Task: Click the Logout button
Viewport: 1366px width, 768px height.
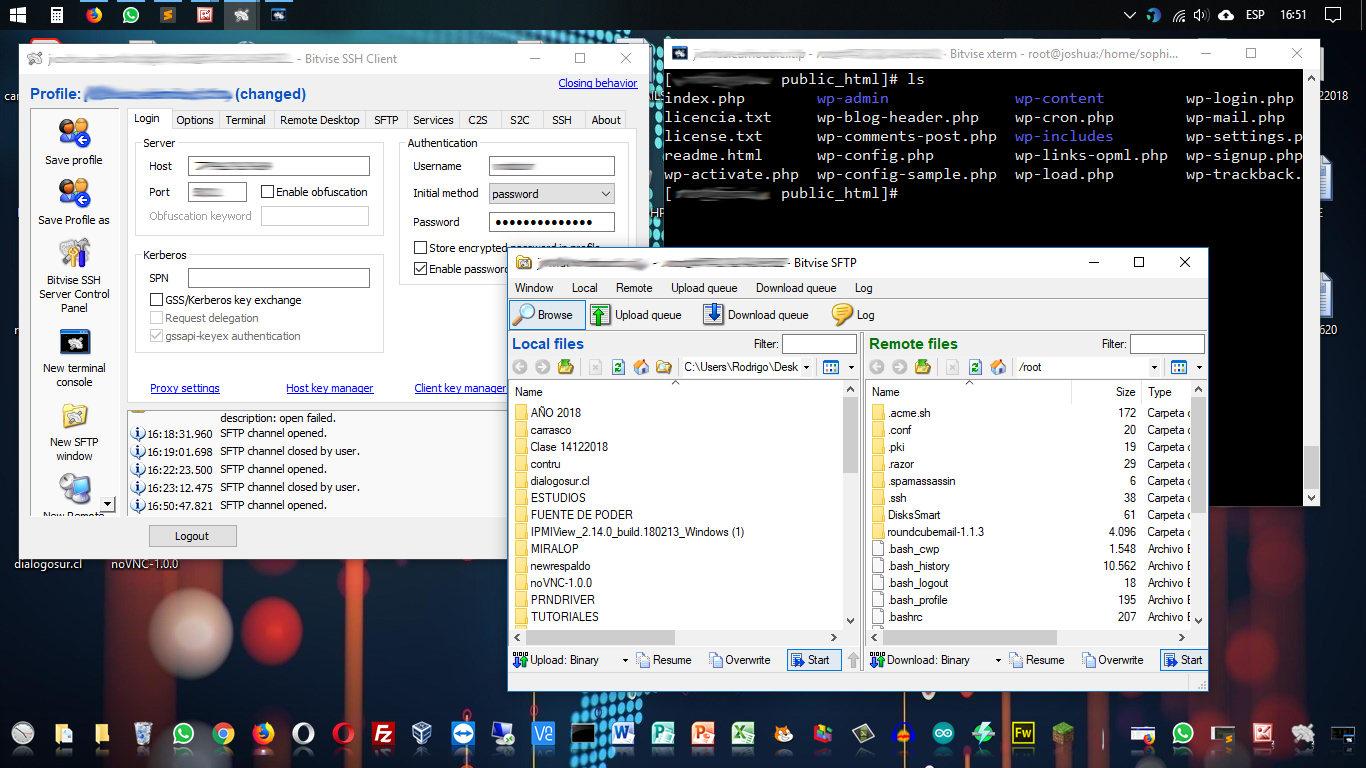Action: click(x=192, y=536)
